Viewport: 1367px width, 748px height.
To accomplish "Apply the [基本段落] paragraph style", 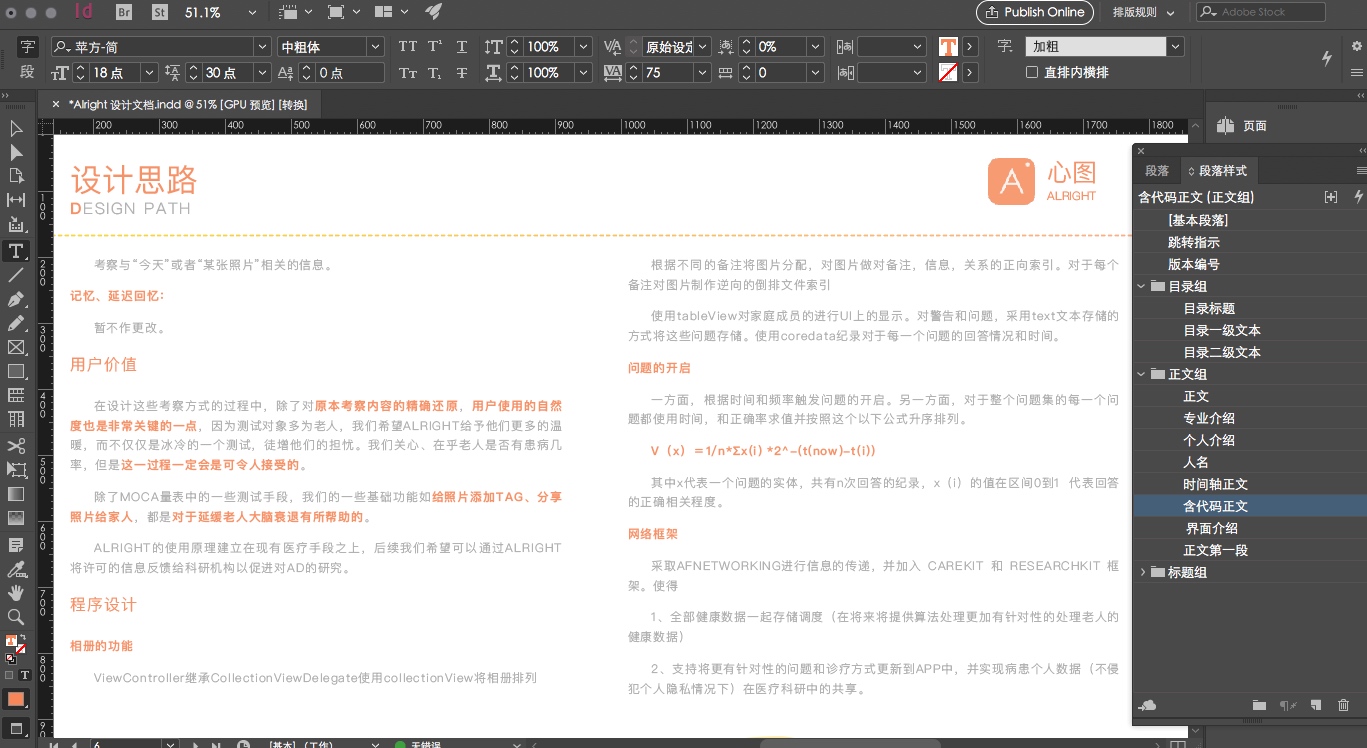I will (x=1249, y=220).
